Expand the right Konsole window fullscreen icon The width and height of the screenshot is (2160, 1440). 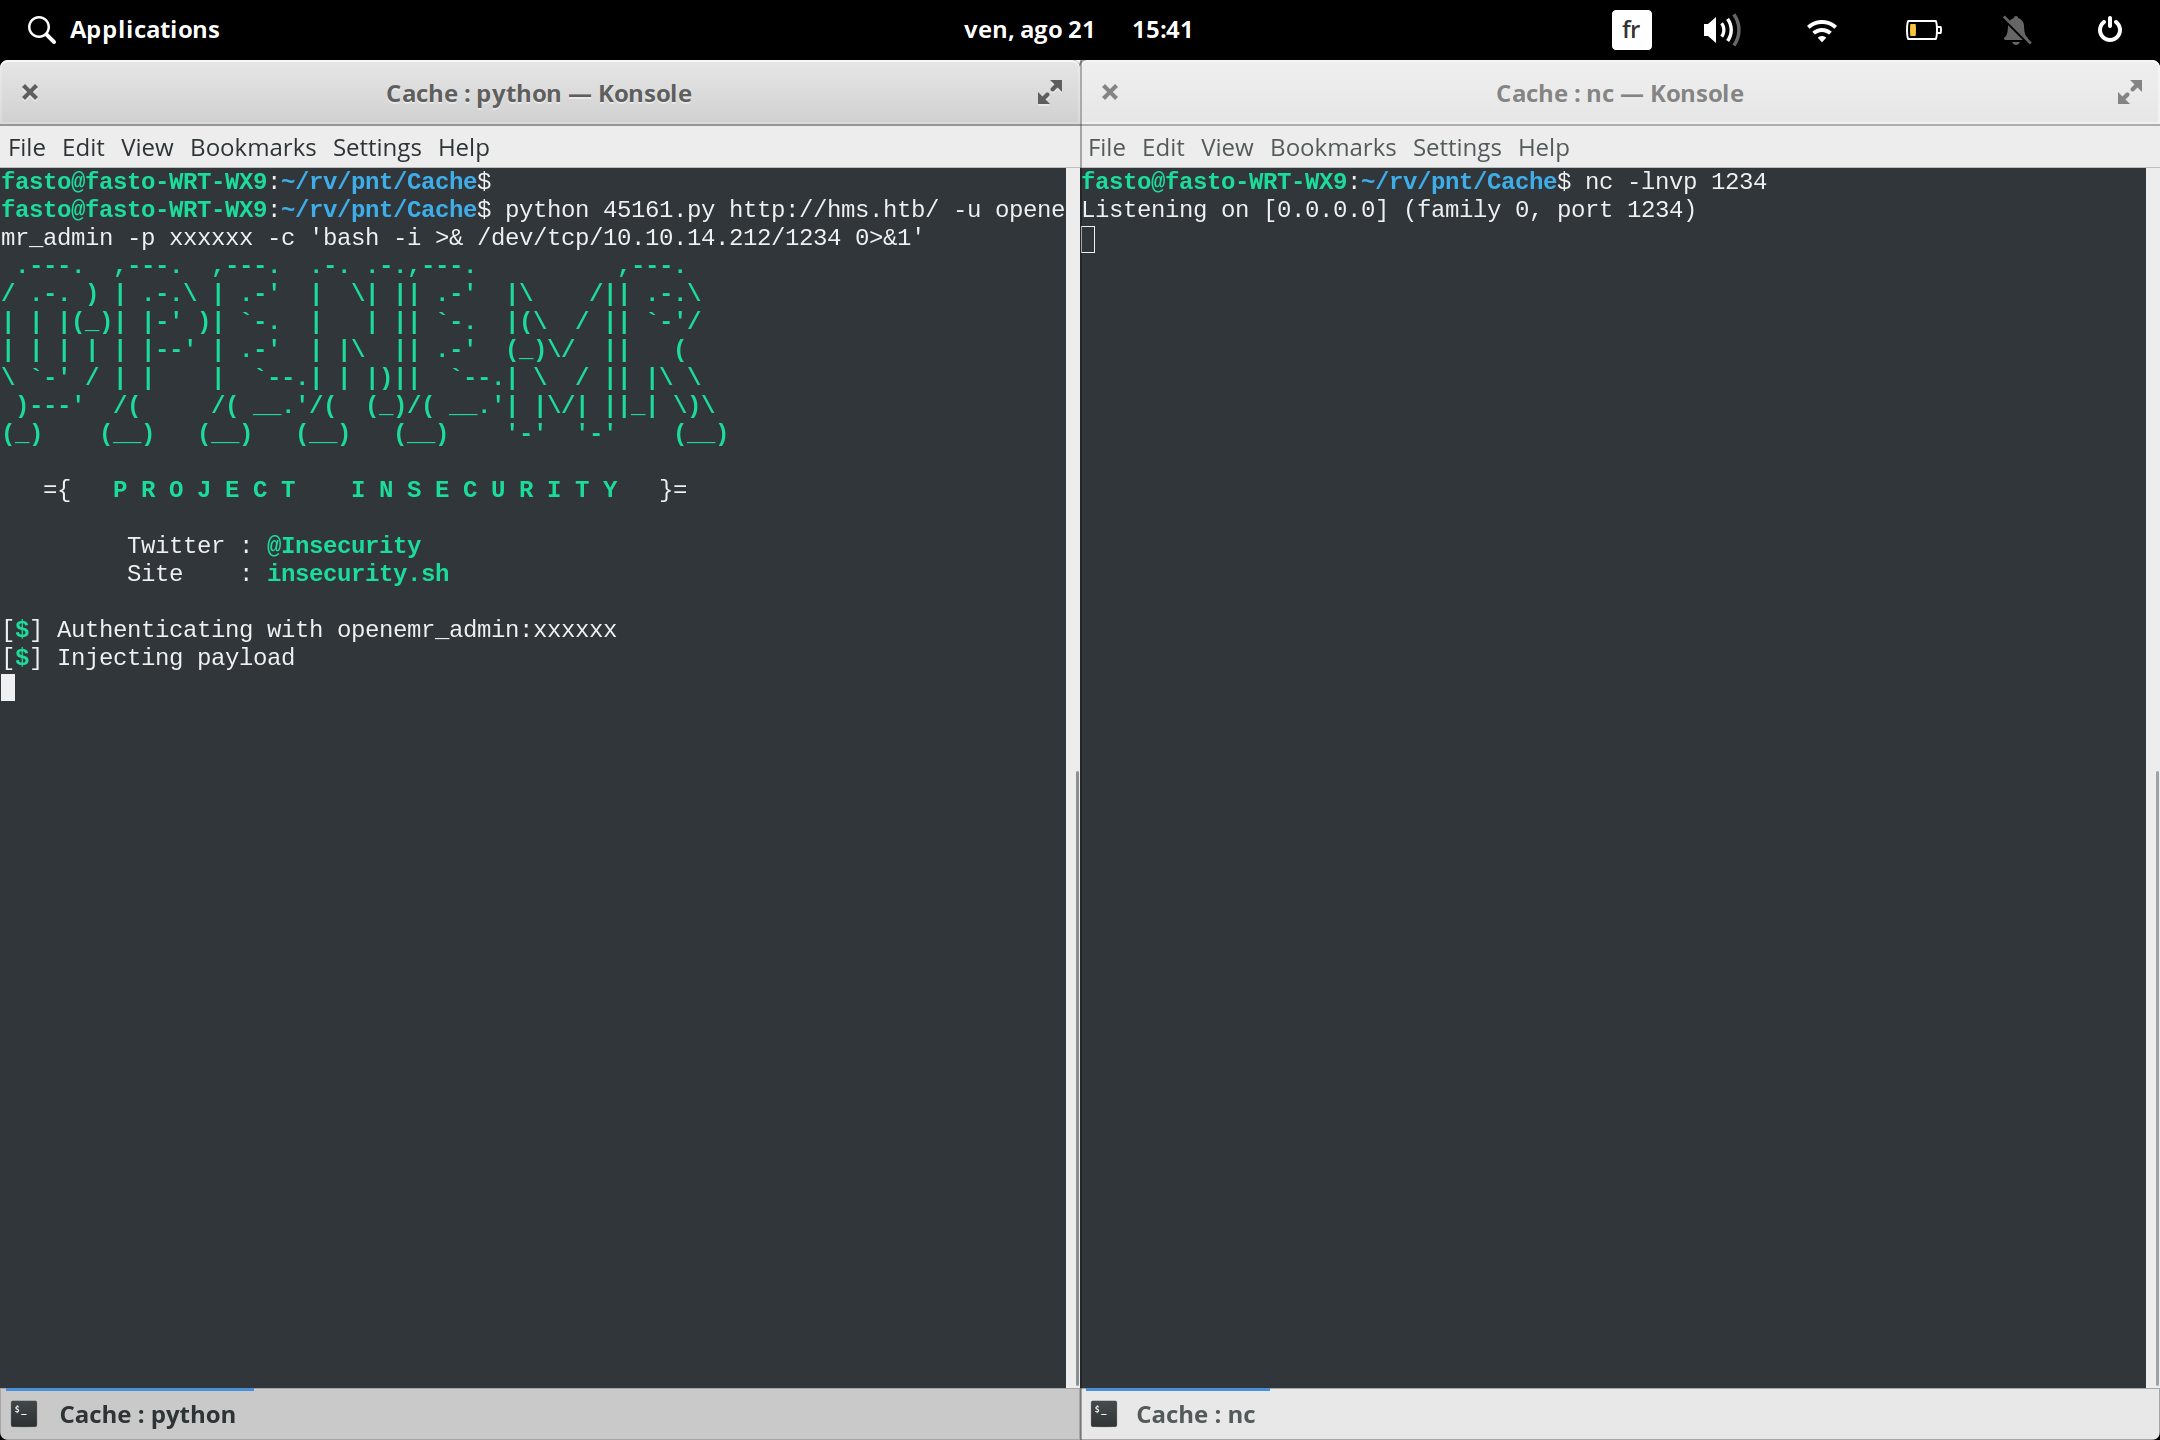[x=2128, y=92]
